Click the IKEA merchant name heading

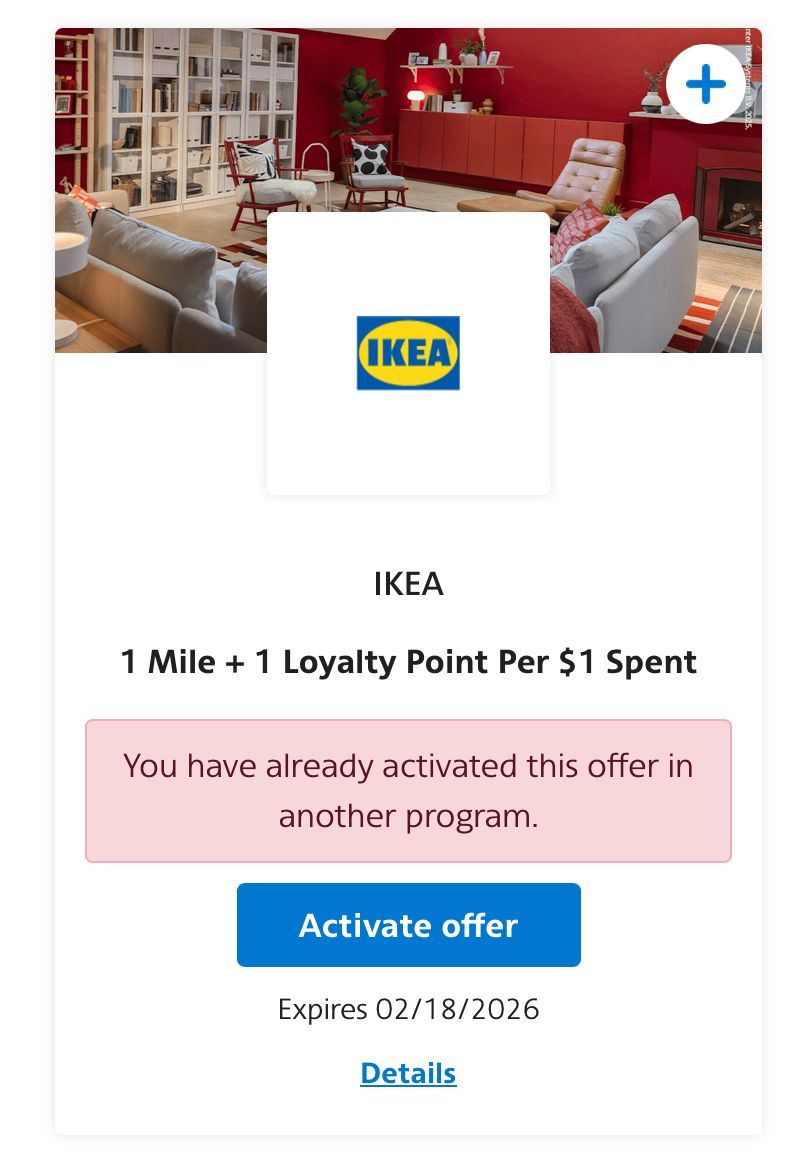[x=409, y=584]
